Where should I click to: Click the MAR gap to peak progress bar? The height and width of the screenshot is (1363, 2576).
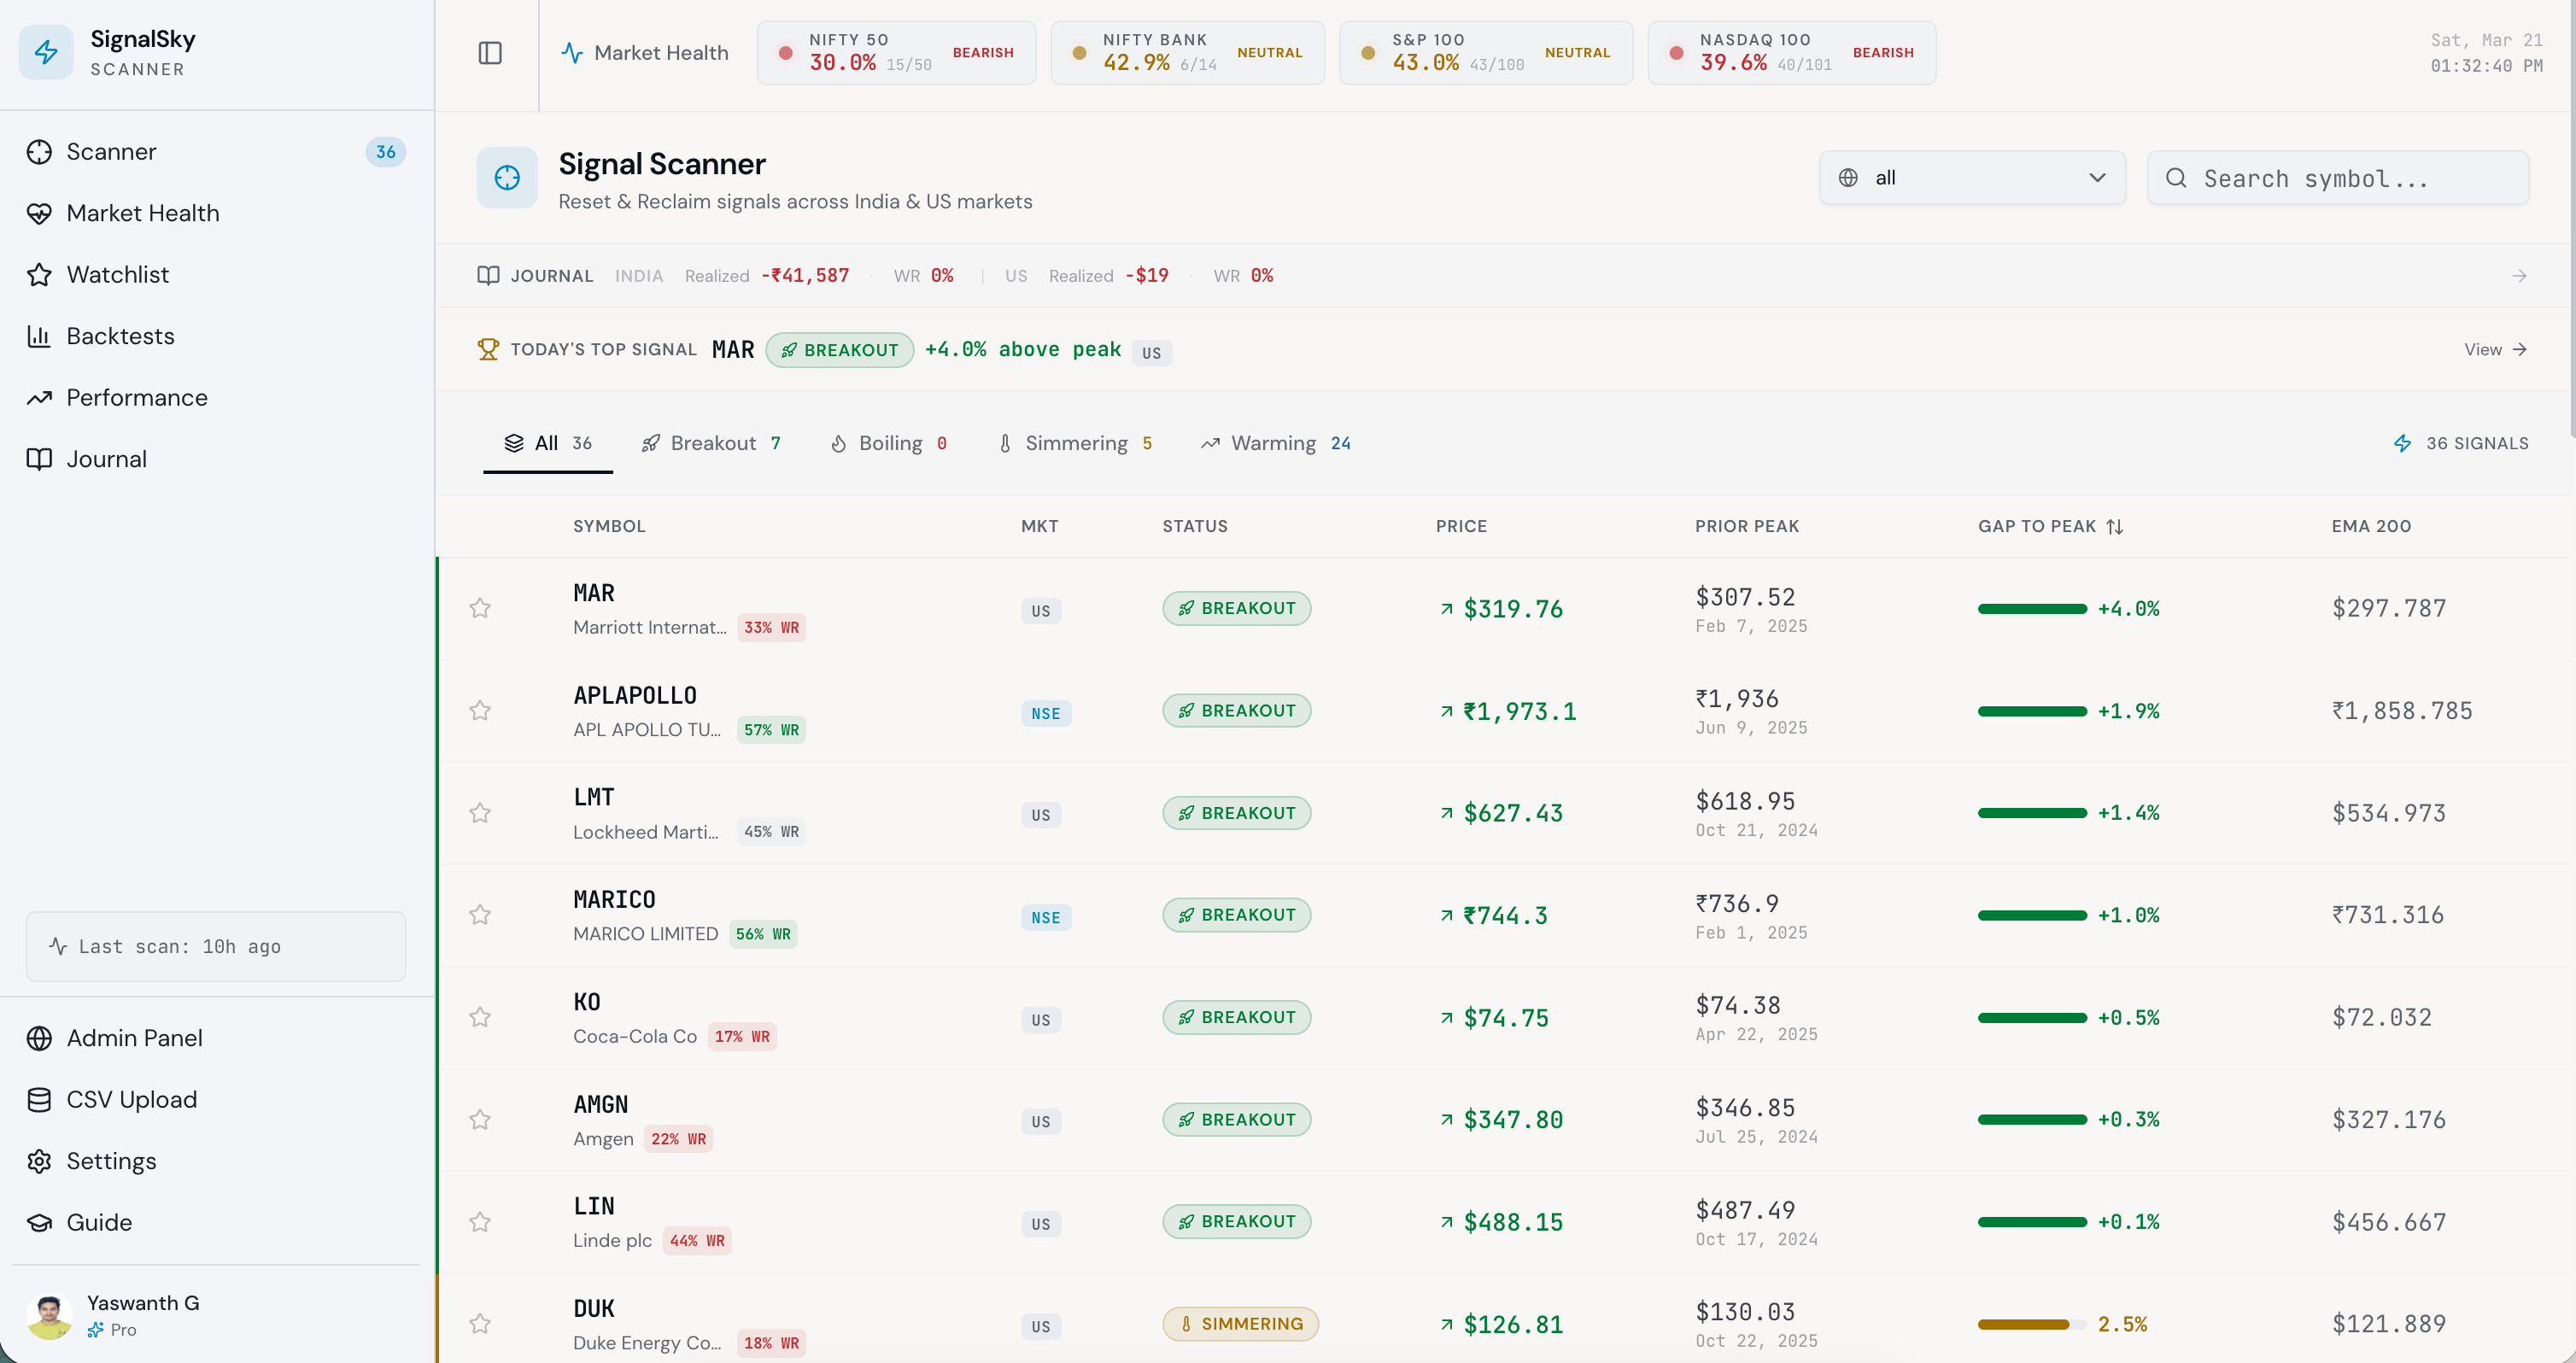[2032, 609]
